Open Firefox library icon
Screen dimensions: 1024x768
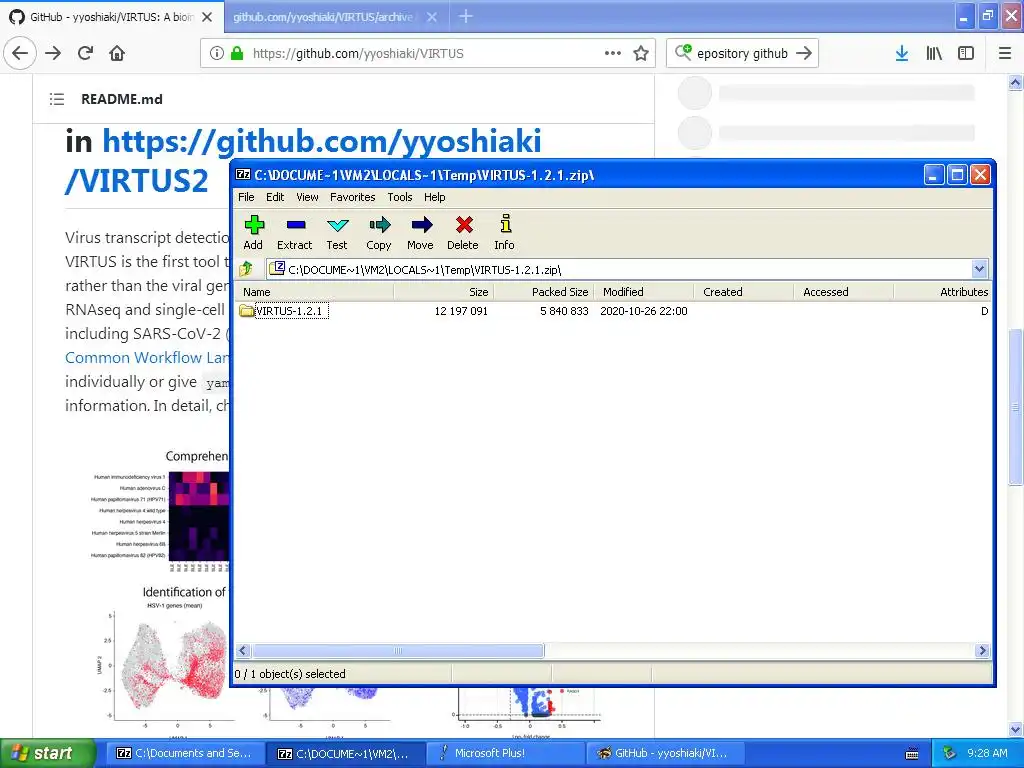click(934, 54)
